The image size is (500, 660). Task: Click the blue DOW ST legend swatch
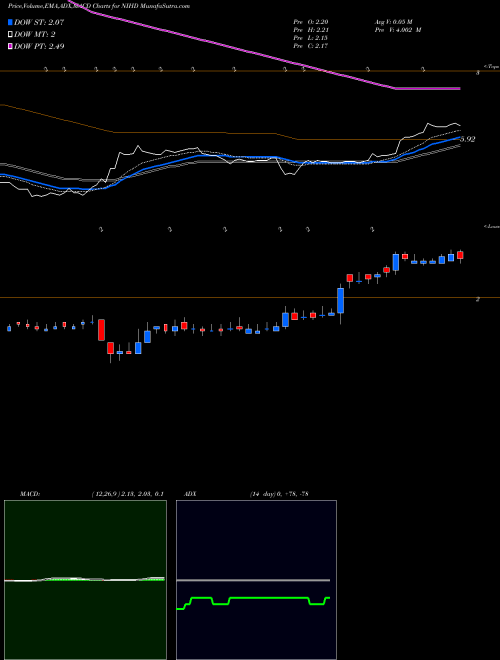pos(11,22)
